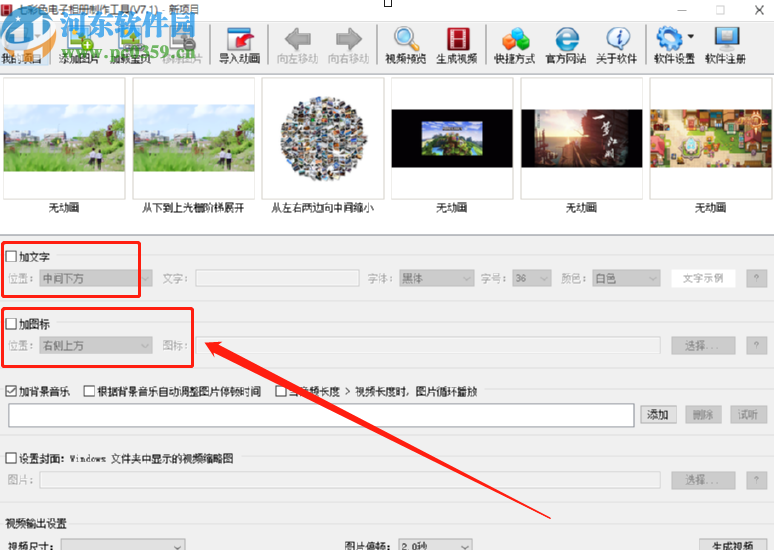
Task: Enable the 设置封面 checkbox
Action: [11, 458]
